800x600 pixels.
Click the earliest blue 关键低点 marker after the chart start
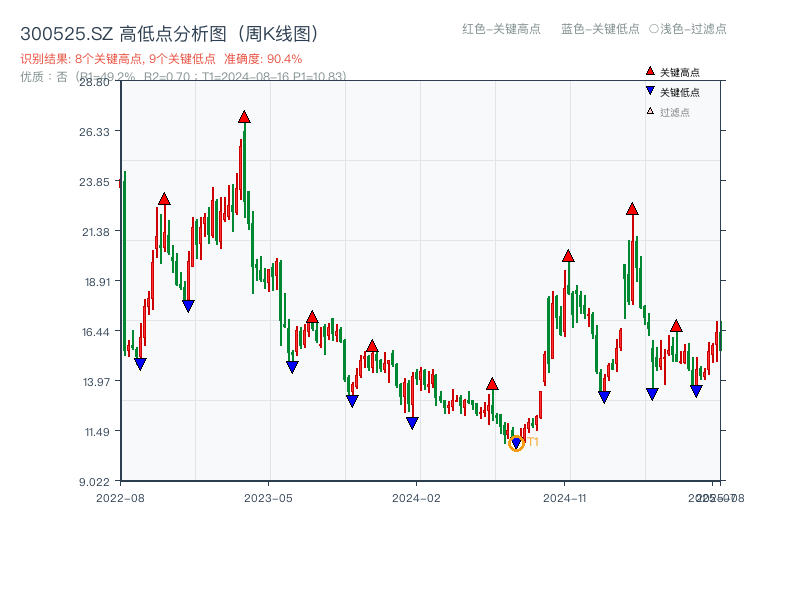tap(140, 366)
